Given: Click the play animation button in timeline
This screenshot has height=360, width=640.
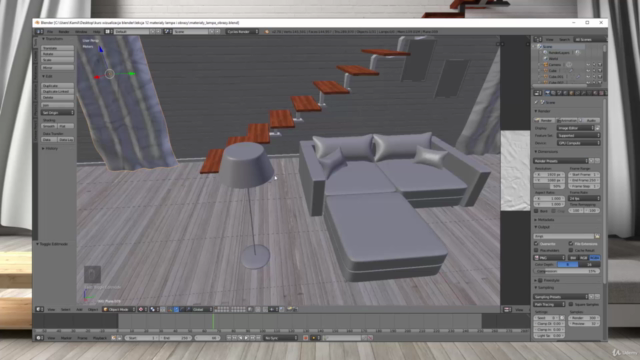Looking at the screenshot, I should point(247,338).
